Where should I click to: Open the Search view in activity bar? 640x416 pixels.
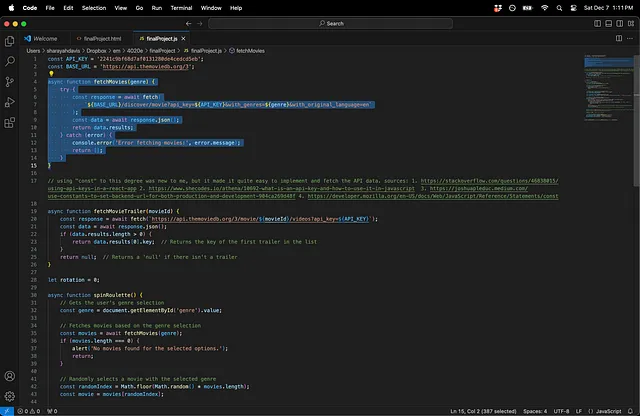tap(9, 60)
